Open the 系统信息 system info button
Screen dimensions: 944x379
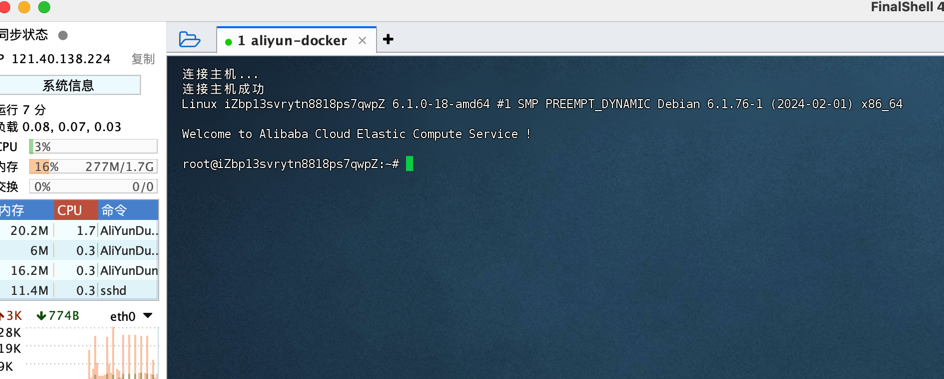point(69,85)
